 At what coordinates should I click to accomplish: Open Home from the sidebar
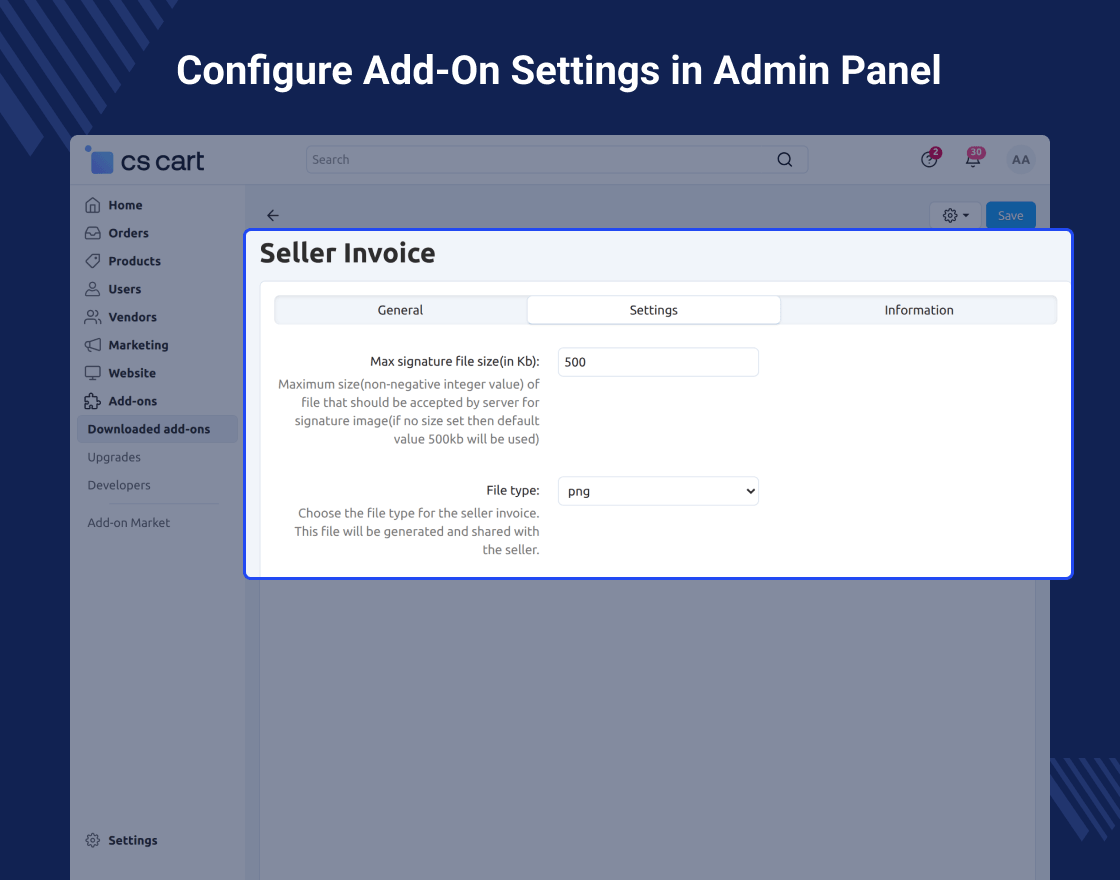point(125,205)
